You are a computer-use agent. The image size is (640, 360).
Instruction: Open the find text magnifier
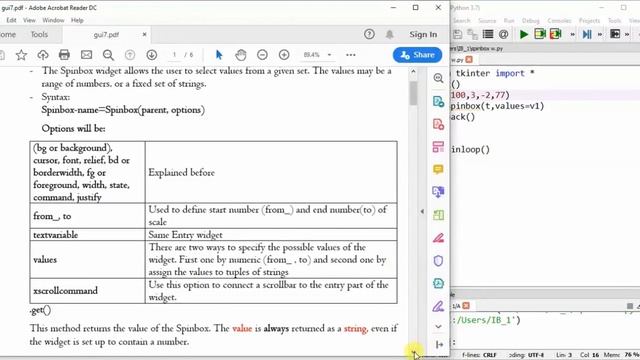tap(108, 55)
